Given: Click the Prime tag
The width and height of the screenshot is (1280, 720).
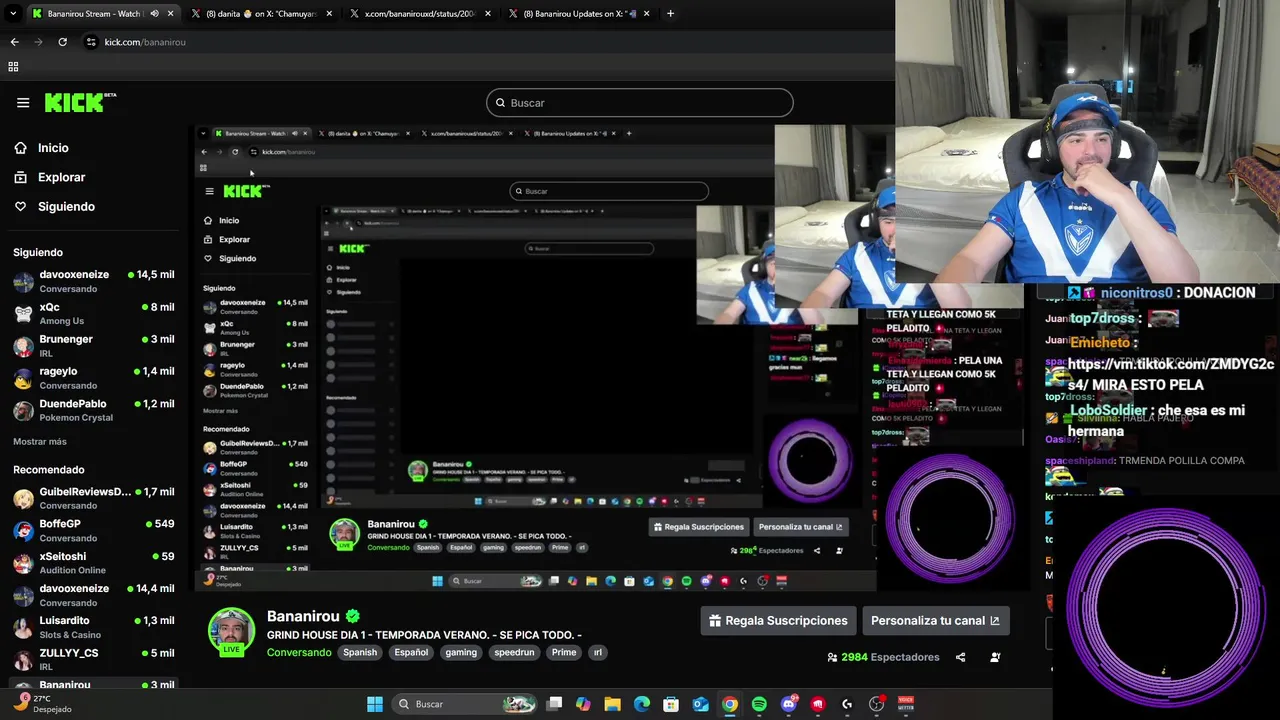Looking at the screenshot, I should (x=564, y=652).
